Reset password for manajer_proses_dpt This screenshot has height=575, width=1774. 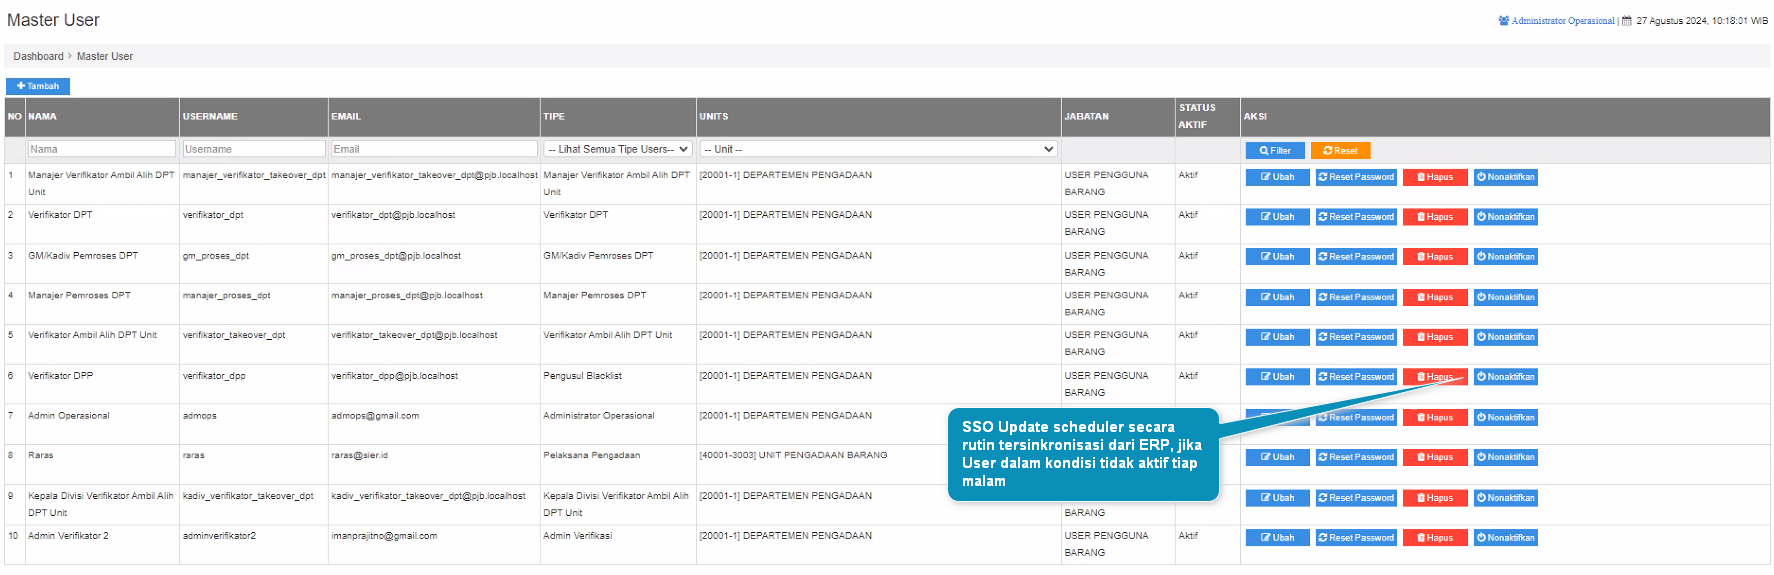coord(1356,297)
